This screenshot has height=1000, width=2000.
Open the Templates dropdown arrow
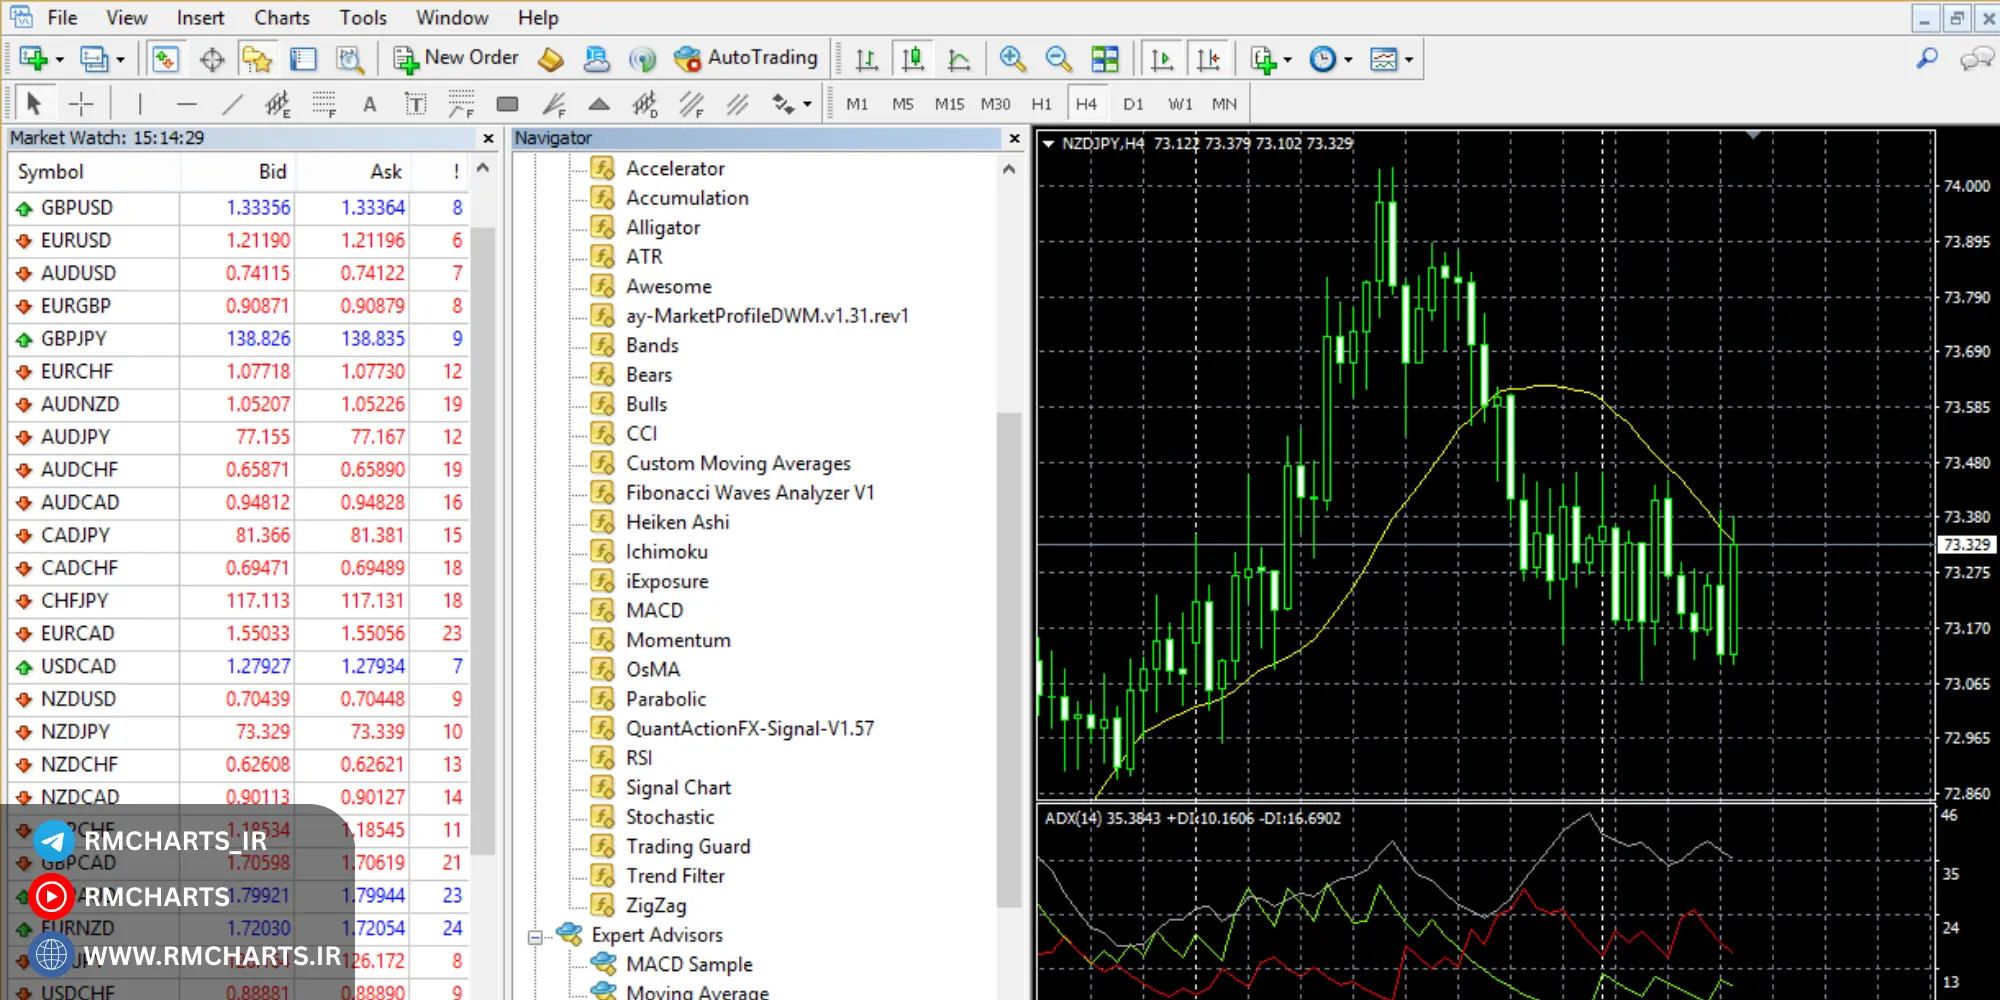[x=1409, y=60]
